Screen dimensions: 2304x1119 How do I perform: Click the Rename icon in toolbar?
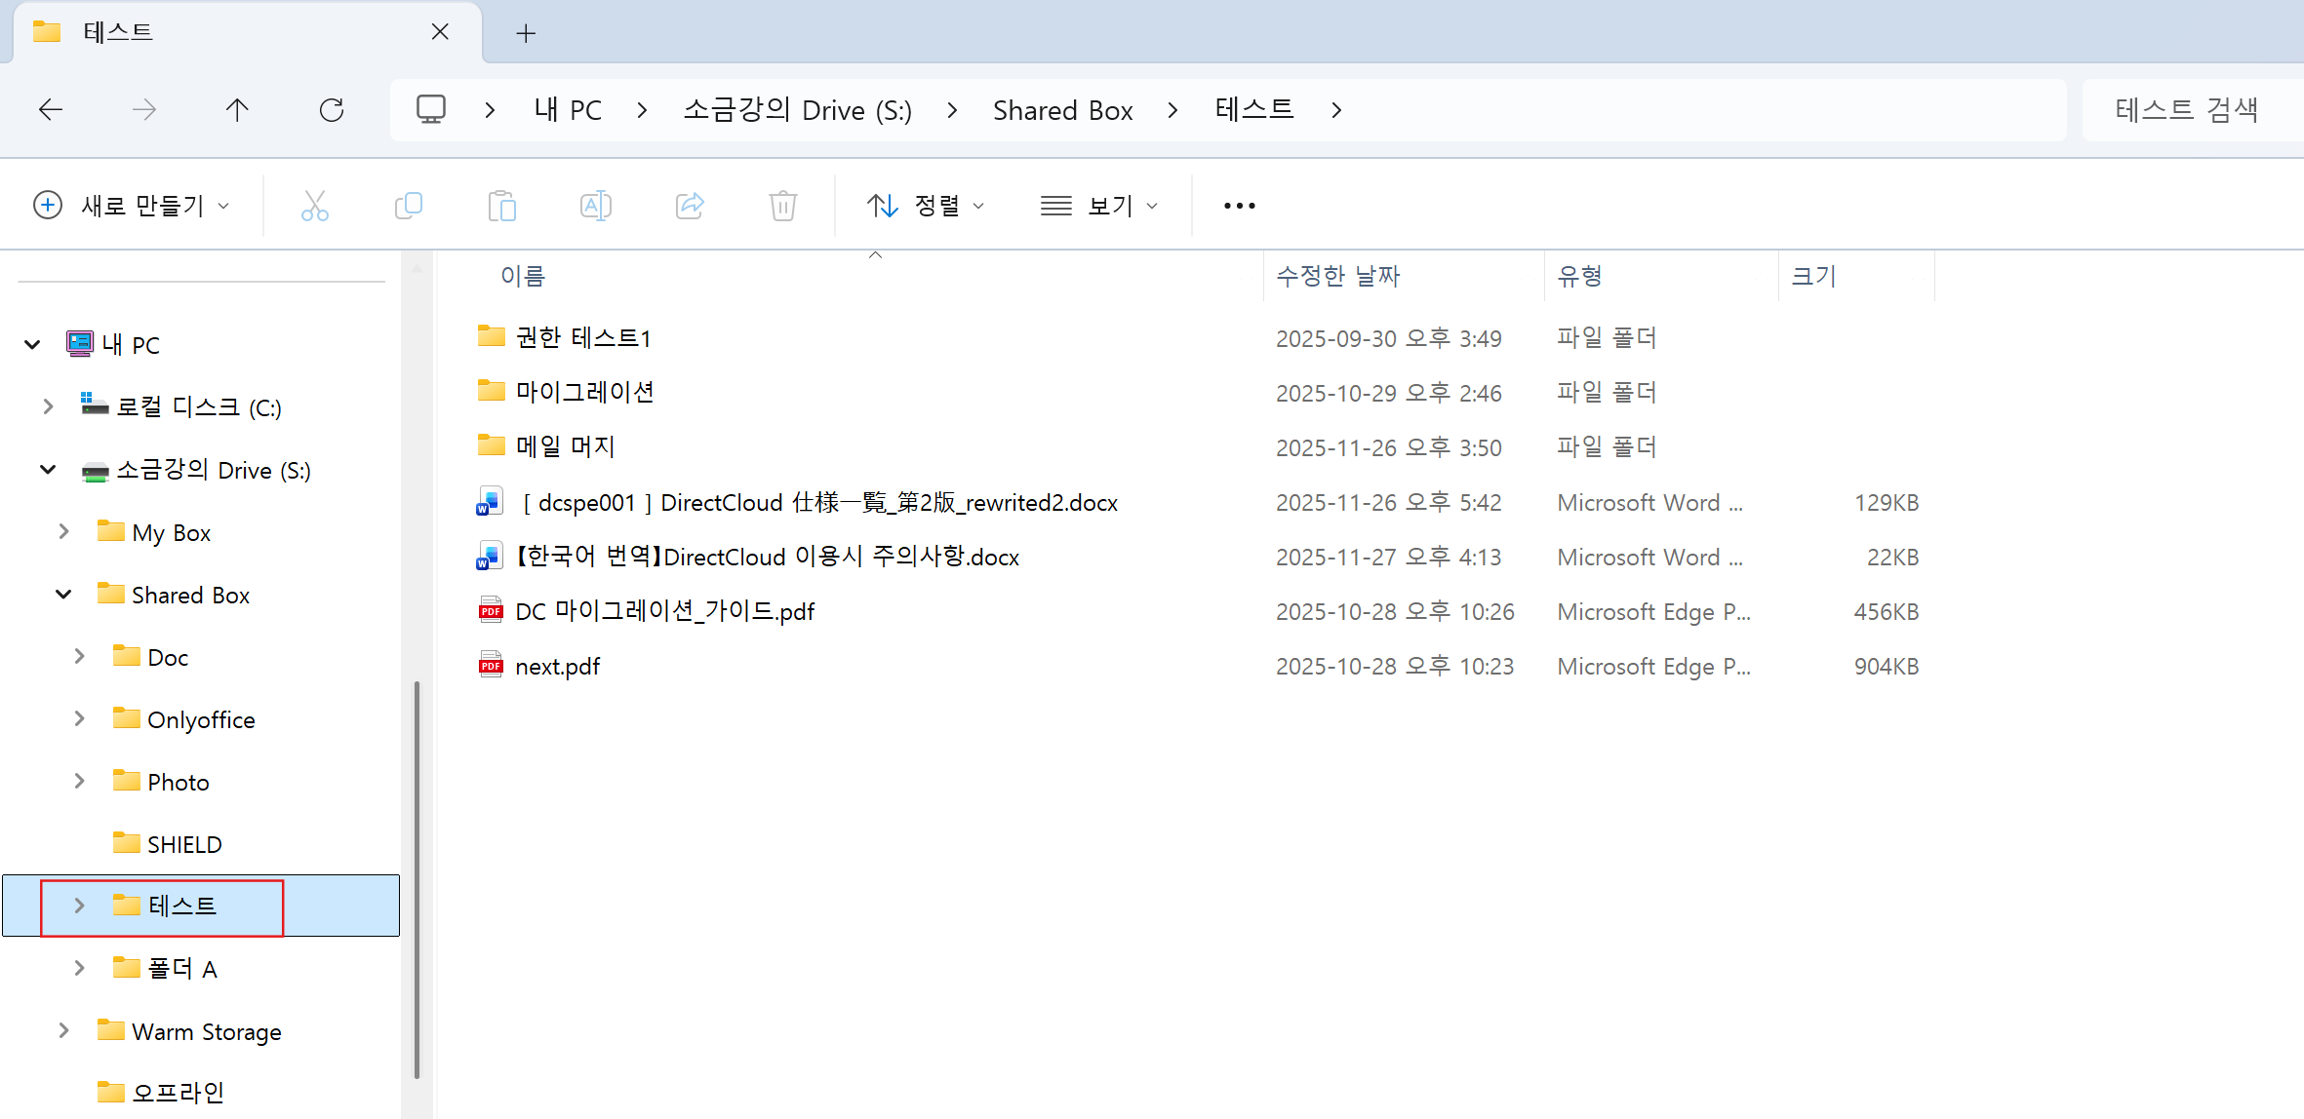[x=596, y=206]
